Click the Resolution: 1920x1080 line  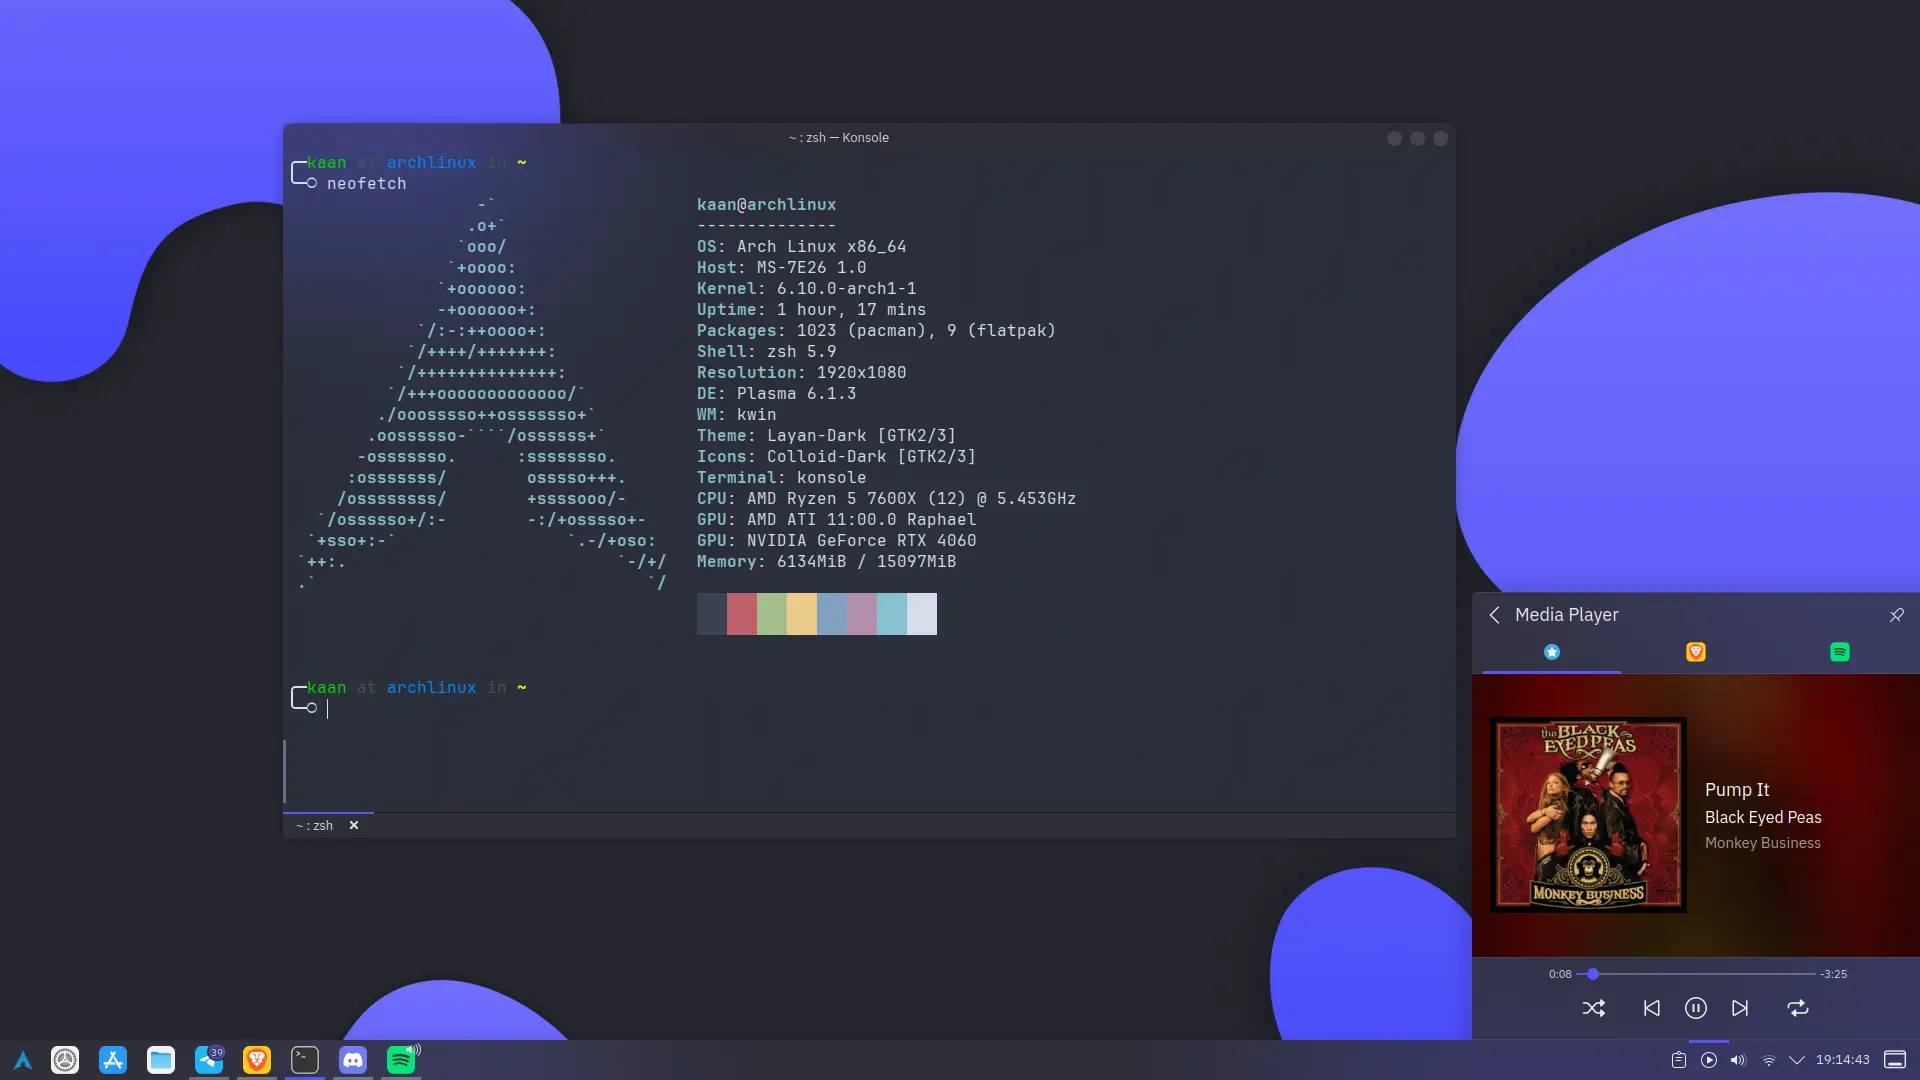coord(801,373)
